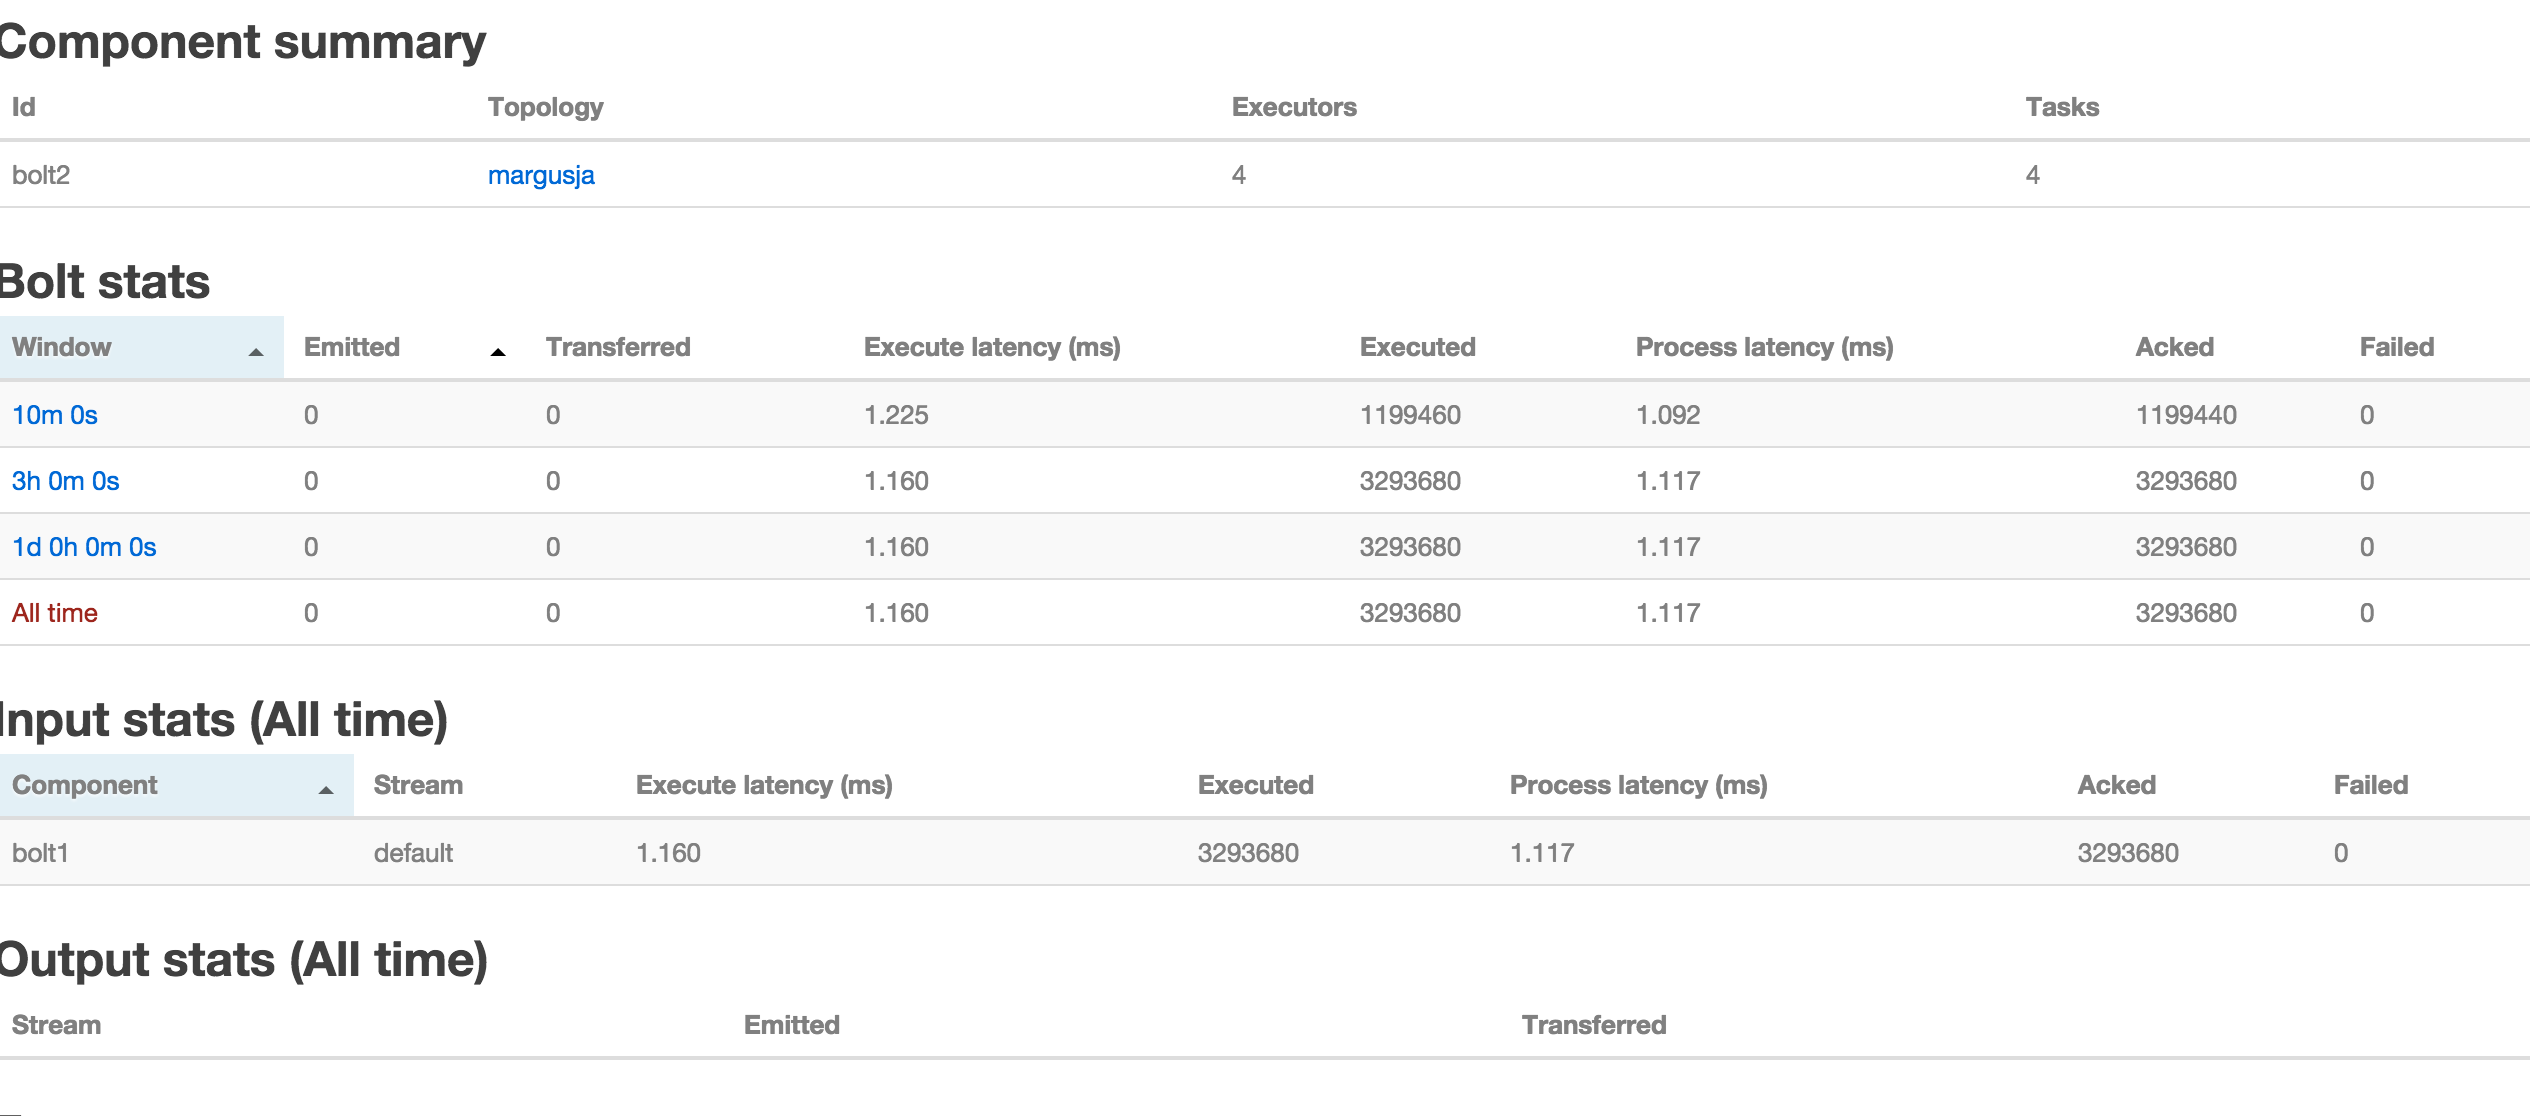Image resolution: width=2530 pixels, height=1116 pixels.
Task: Sort Bolt stats by Acked column
Action: pos(2174,347)
